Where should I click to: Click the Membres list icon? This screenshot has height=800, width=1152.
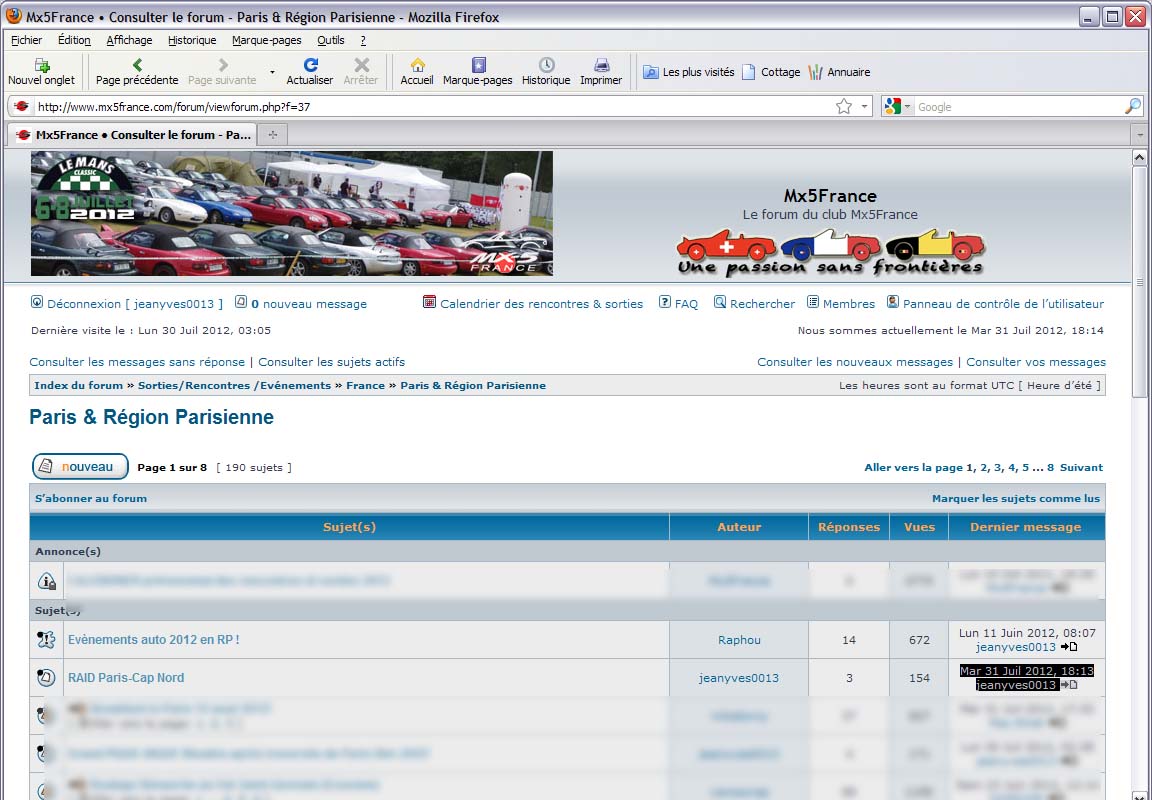(813, 302)
